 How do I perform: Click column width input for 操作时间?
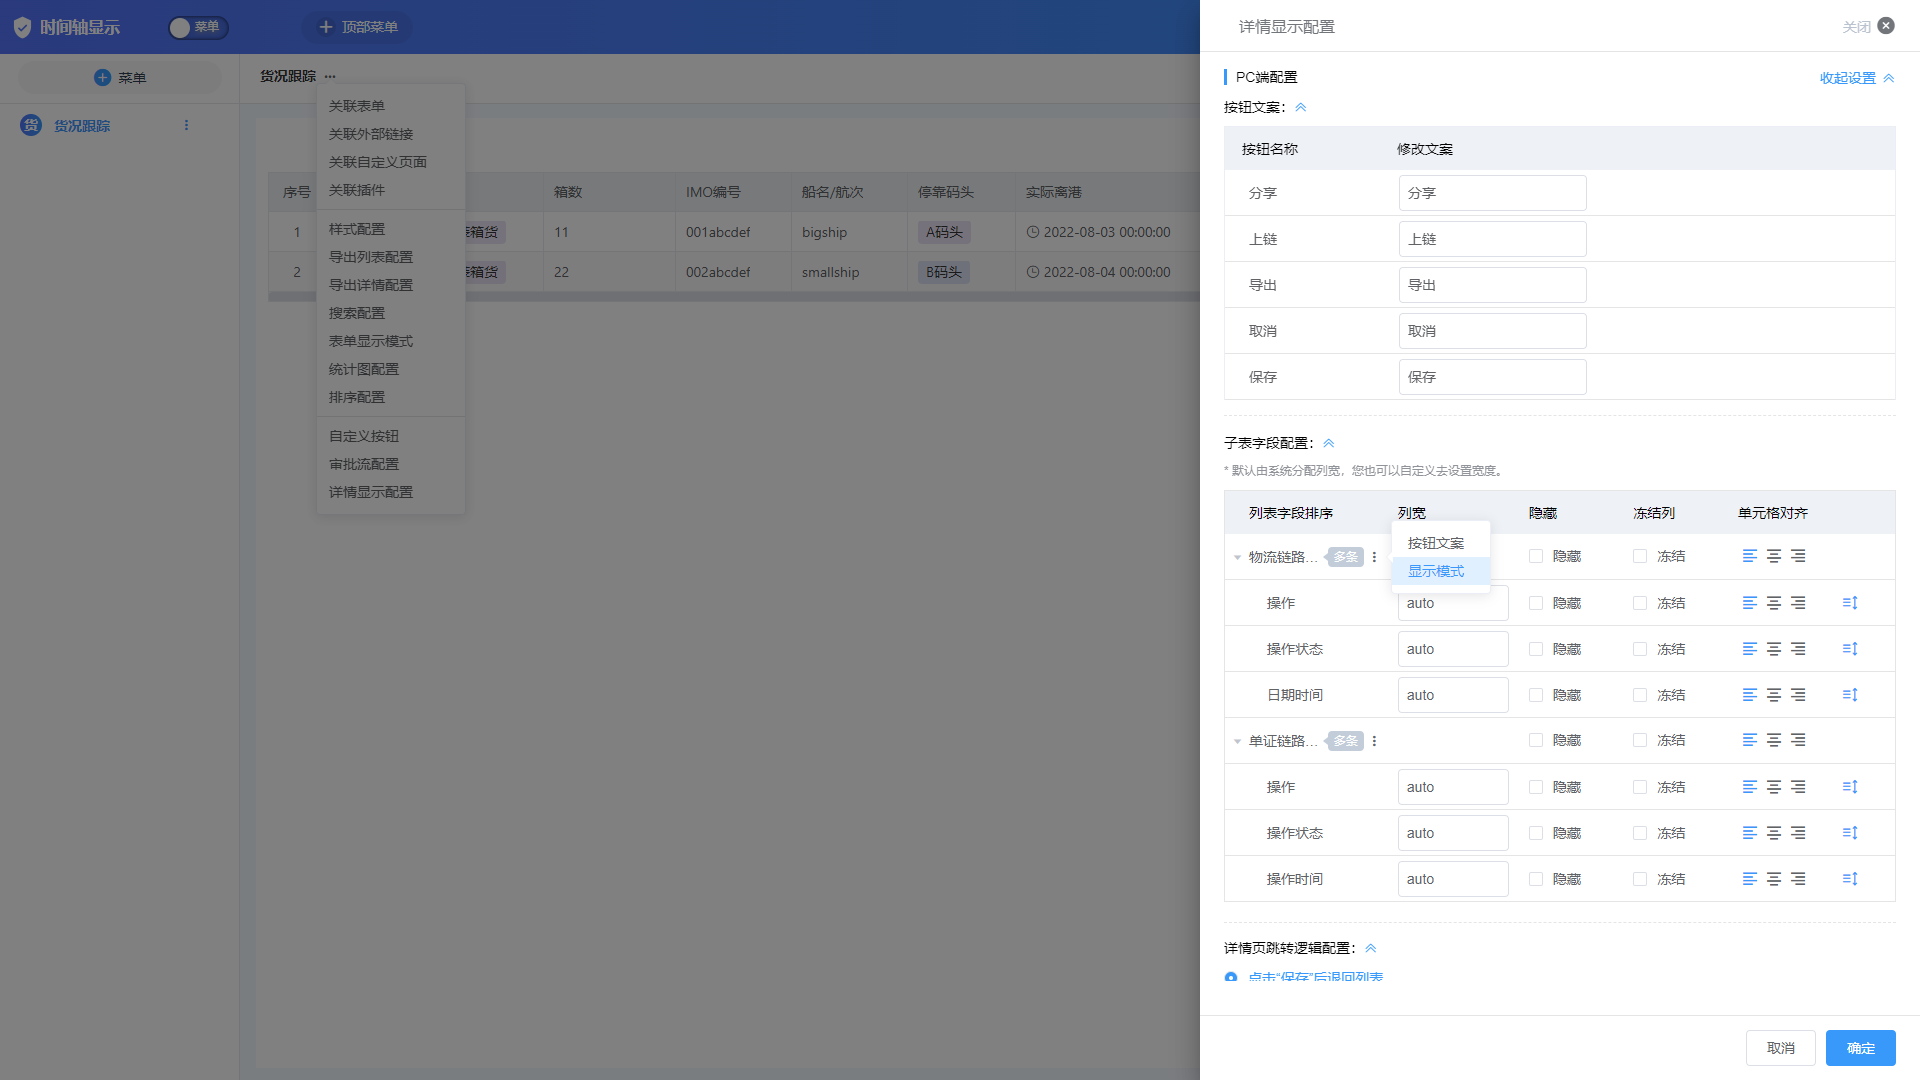point(1453,879)
